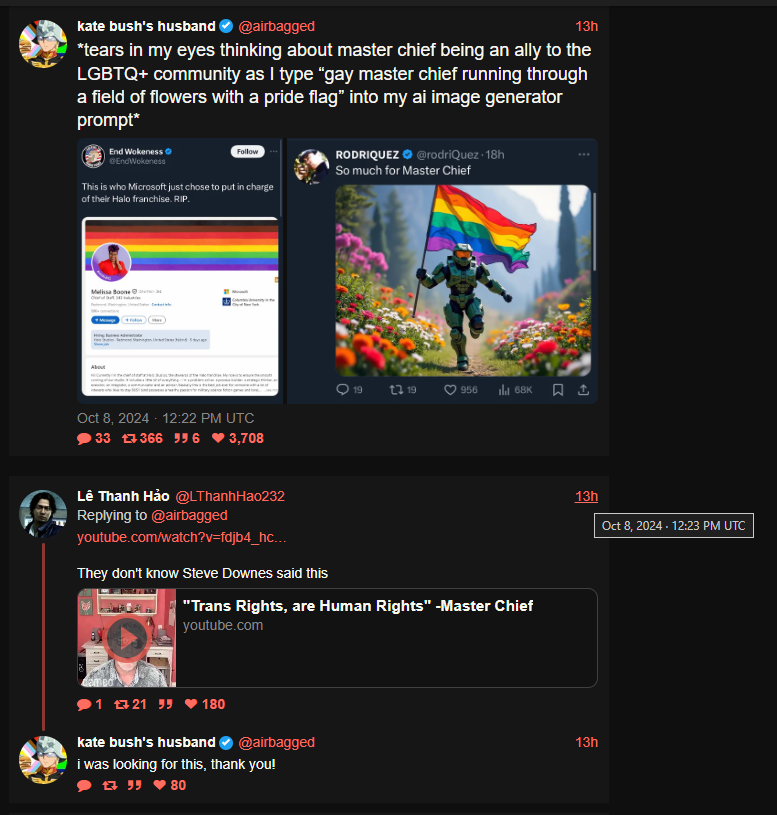Screen dimensions: 777x815
Task: Click the underlined 13h timestamp on Lê Thanh Hảo's reply
Action: pos(586,496)
